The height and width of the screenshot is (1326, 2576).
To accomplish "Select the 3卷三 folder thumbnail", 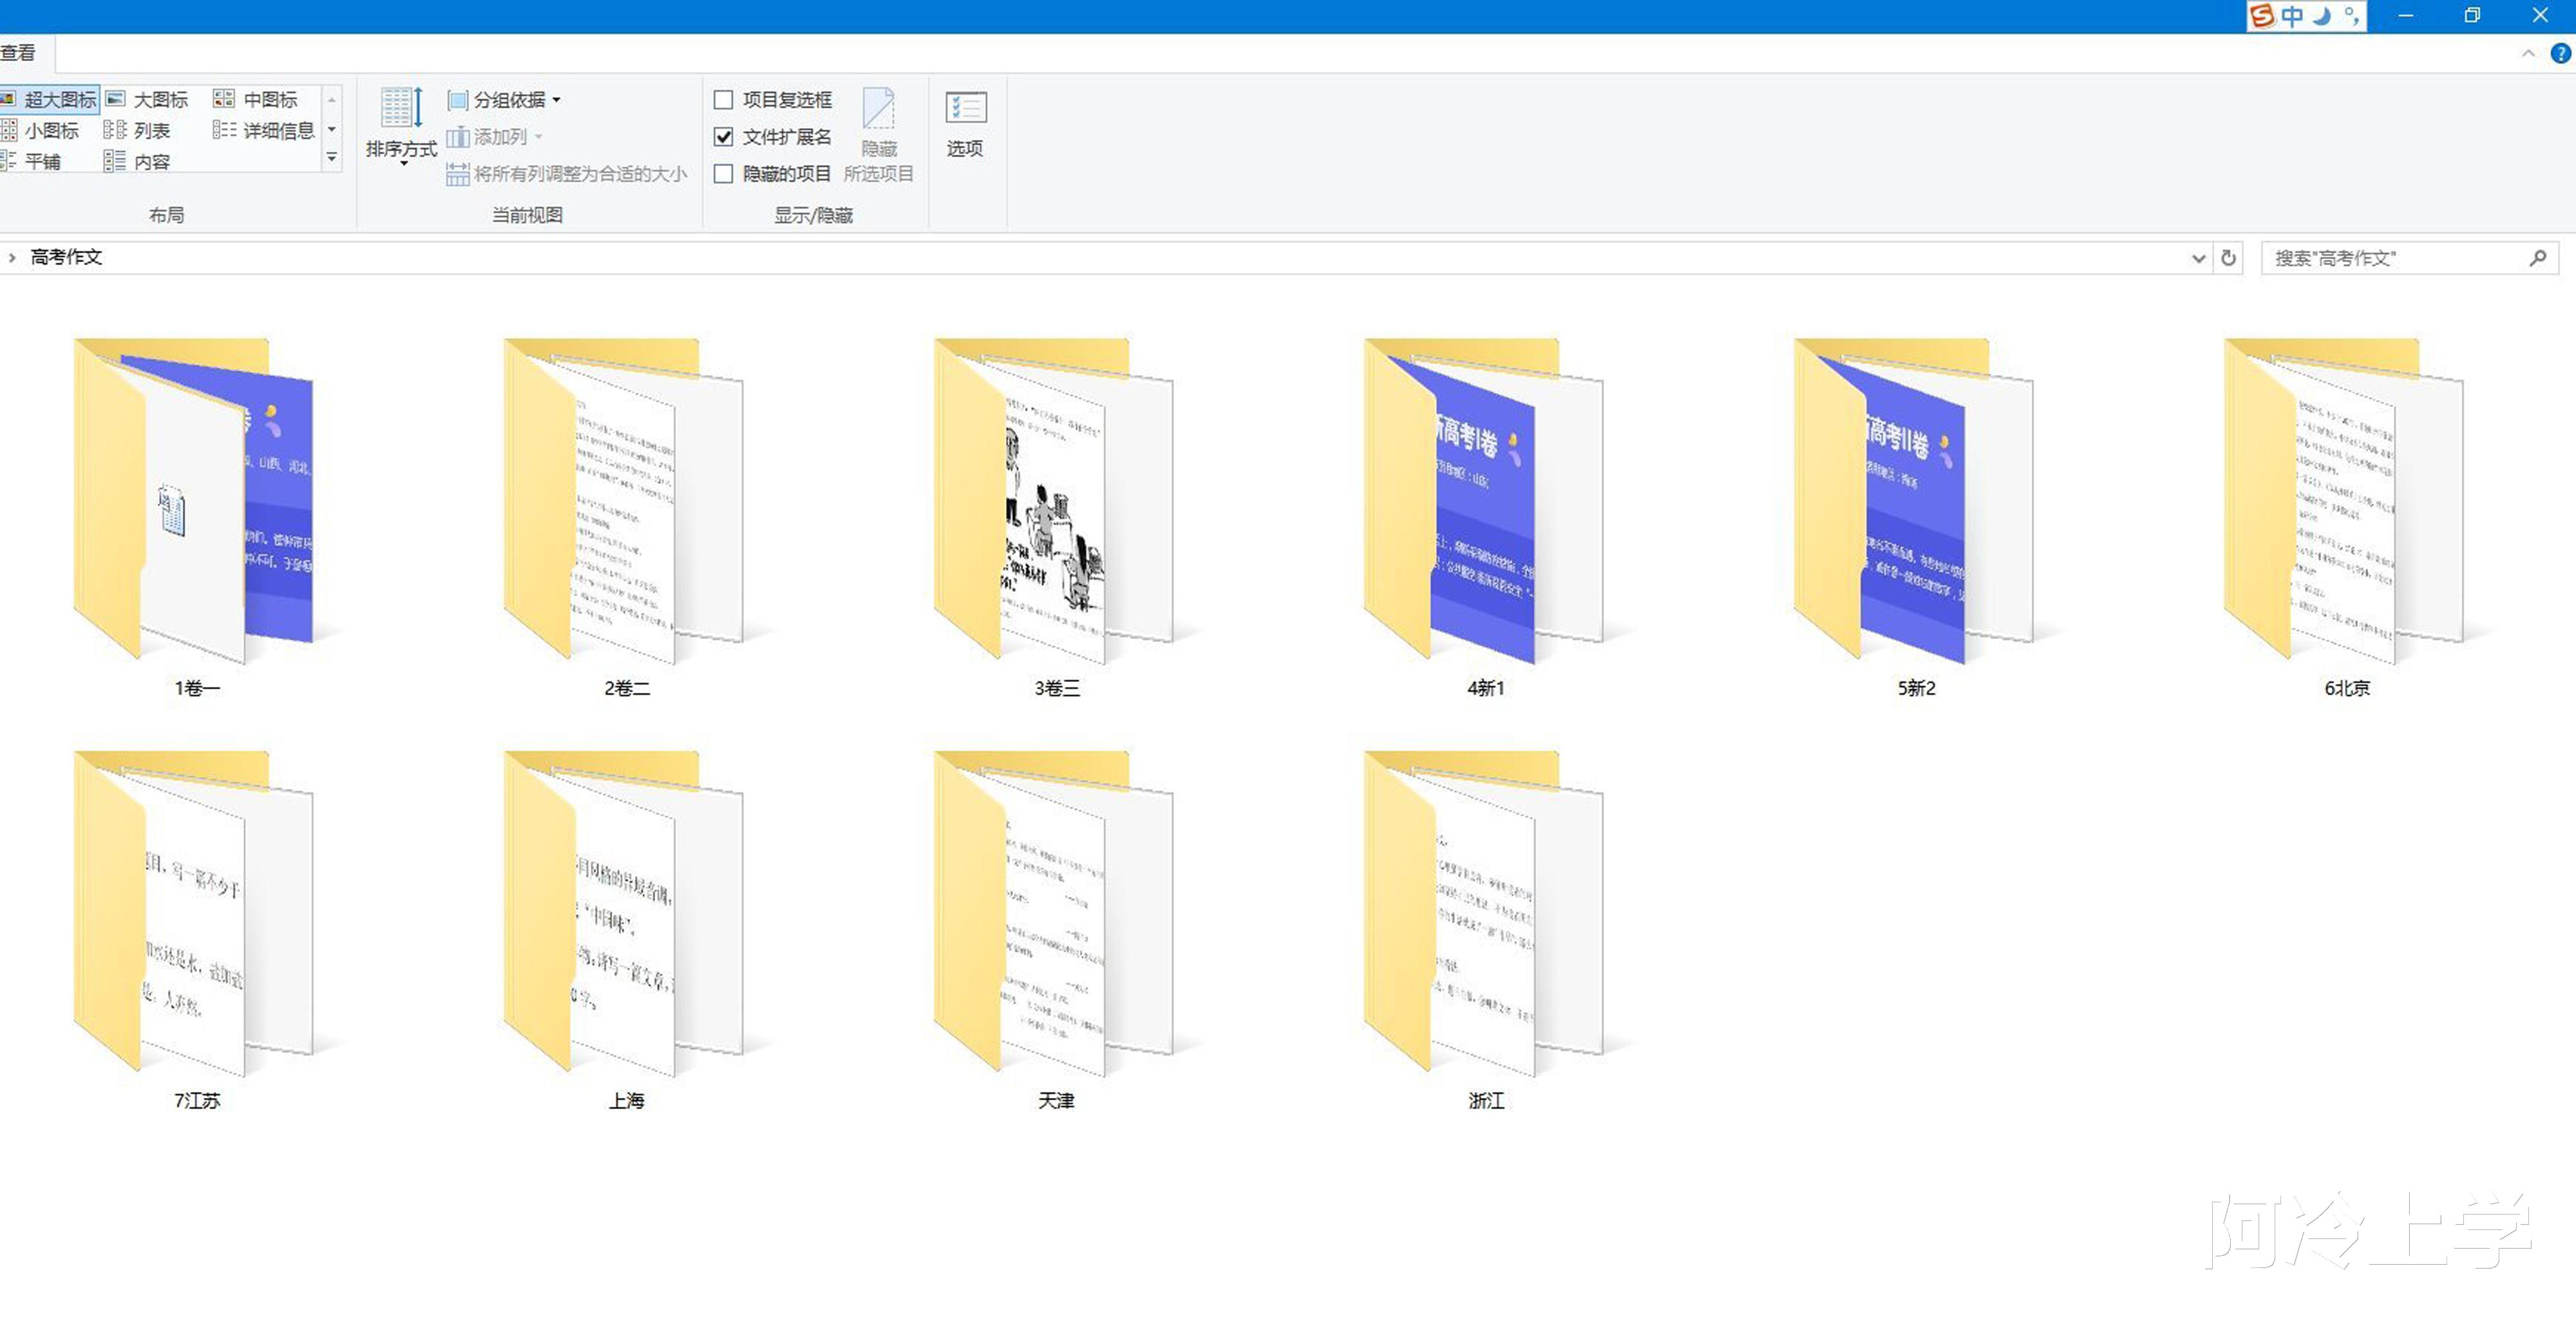I will point(1055,500).
